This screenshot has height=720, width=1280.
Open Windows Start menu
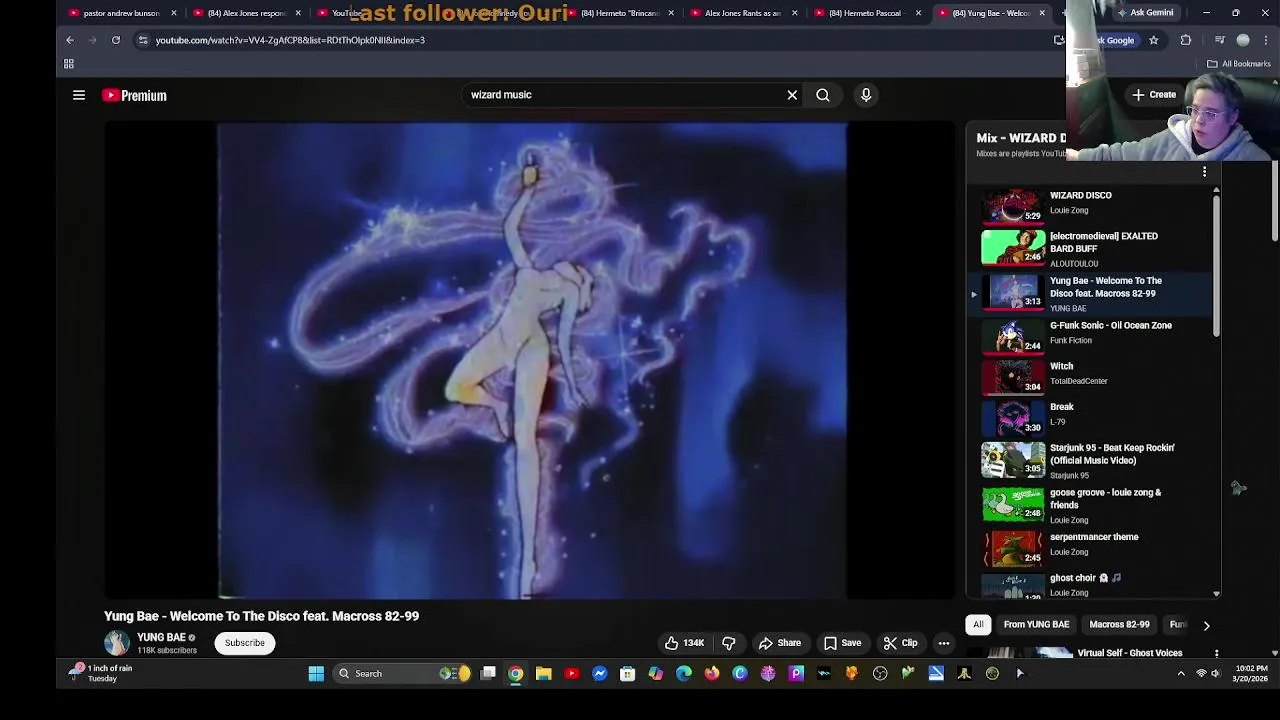pos(316,674)
